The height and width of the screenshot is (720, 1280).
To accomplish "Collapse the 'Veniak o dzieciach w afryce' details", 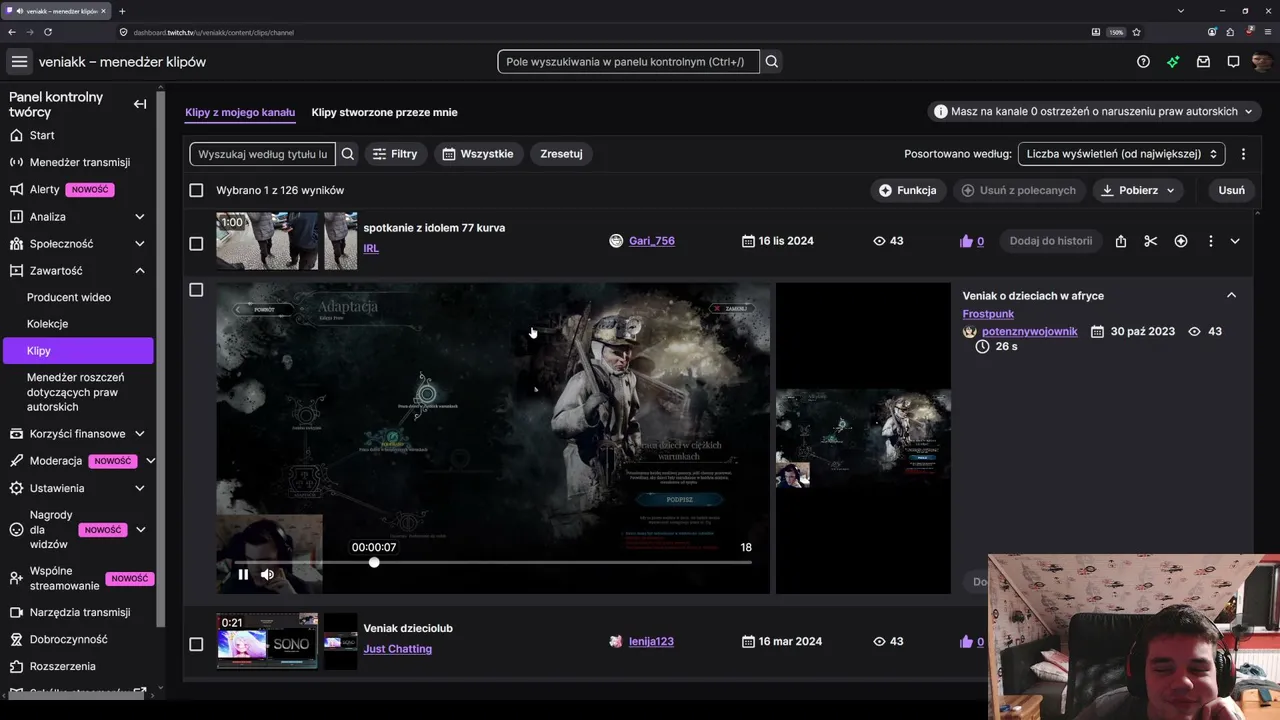I will pyautogui.click(x=1231, y=295).
